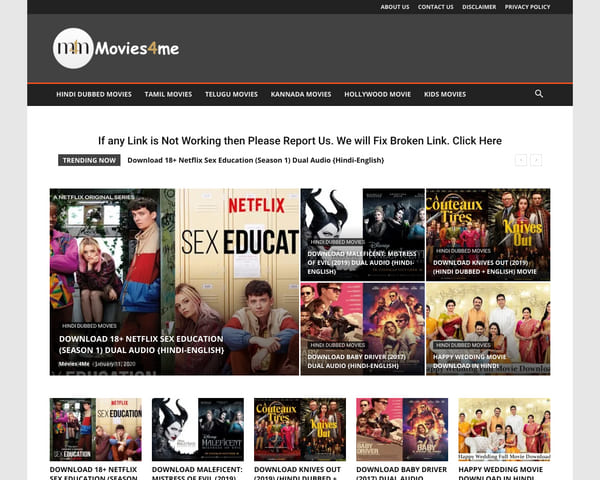The image size is (600, 480).
Task: Open Contact Us page
Action: [435, 7]
